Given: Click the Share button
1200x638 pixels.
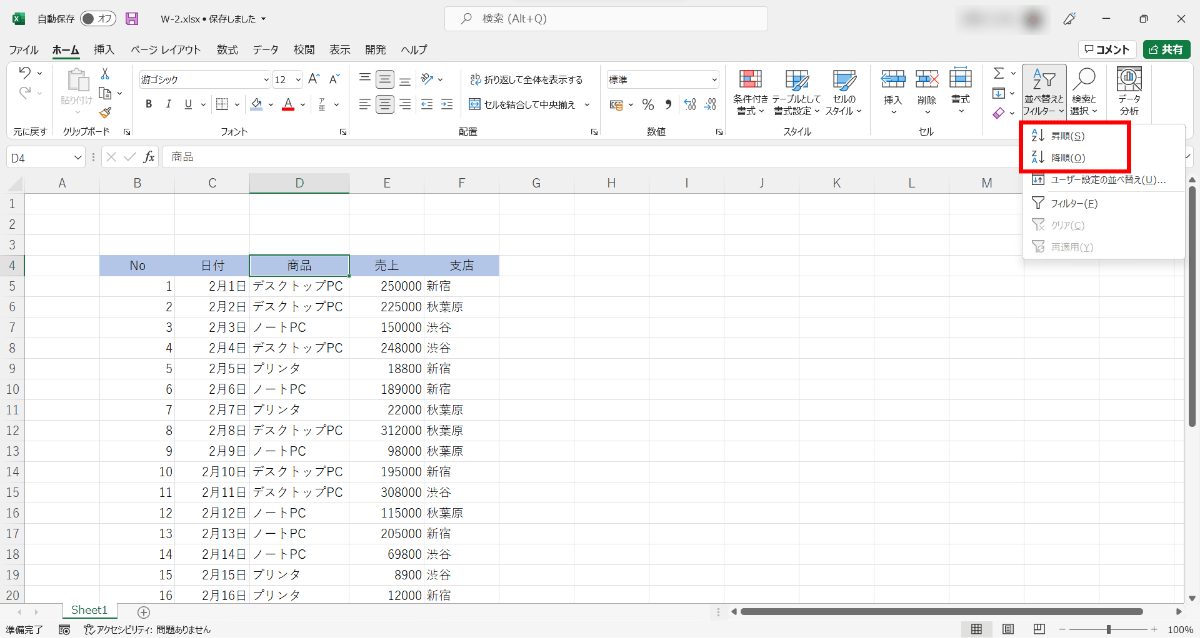Looking at the screenshot, I should [x=1166, y=50].
